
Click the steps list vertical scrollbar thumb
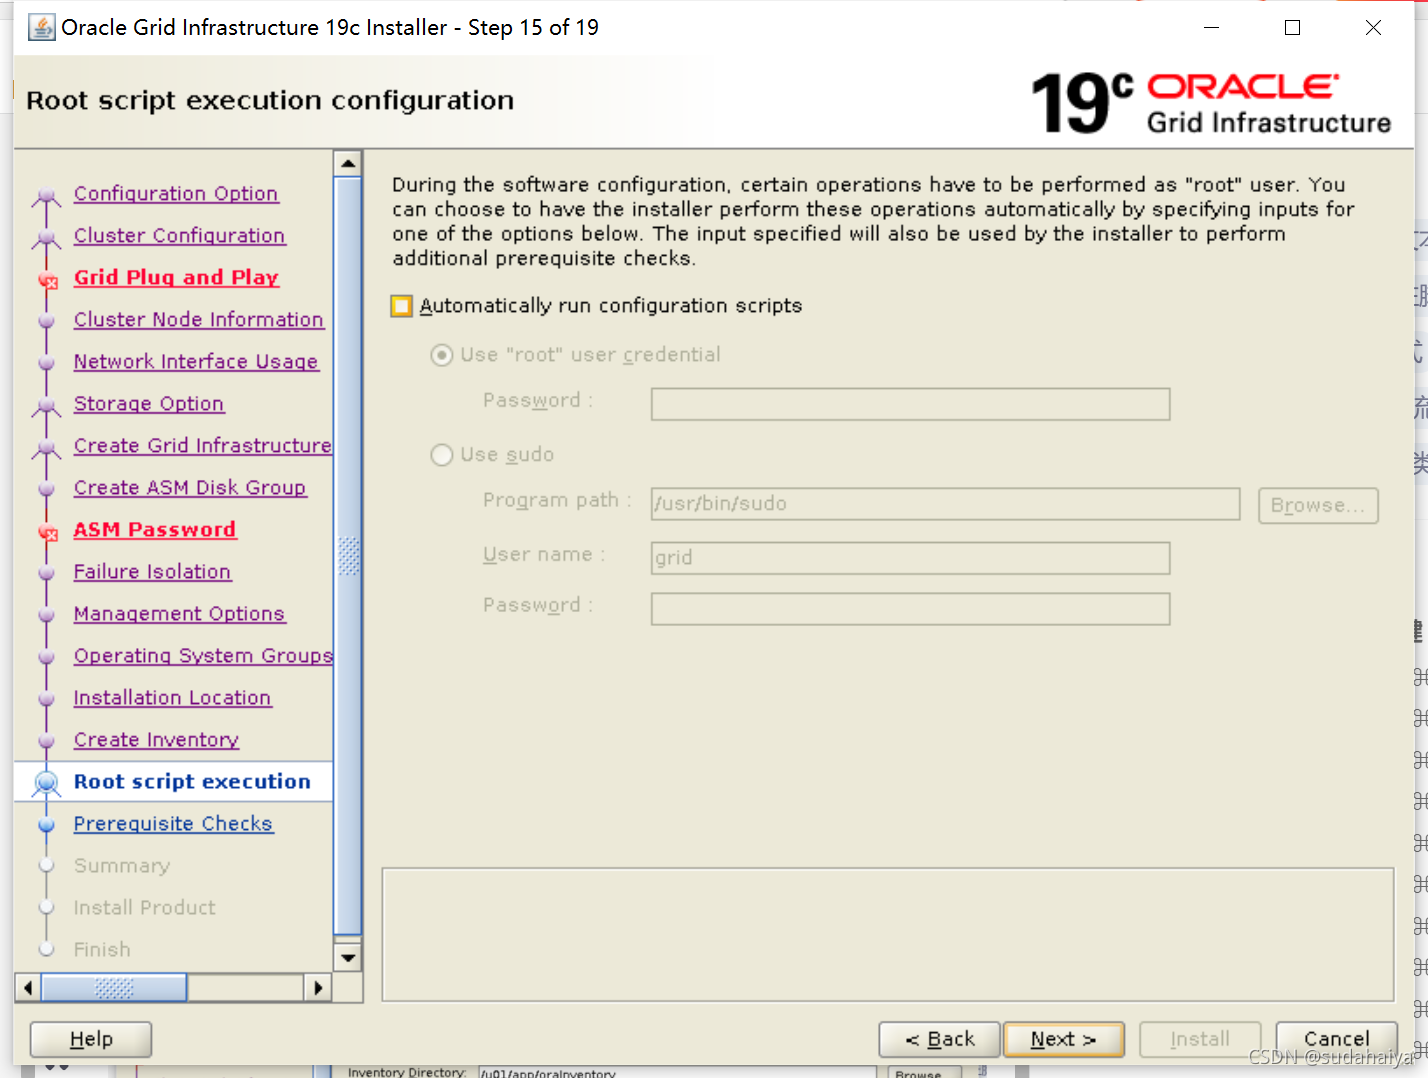click(x=348, y=556)
